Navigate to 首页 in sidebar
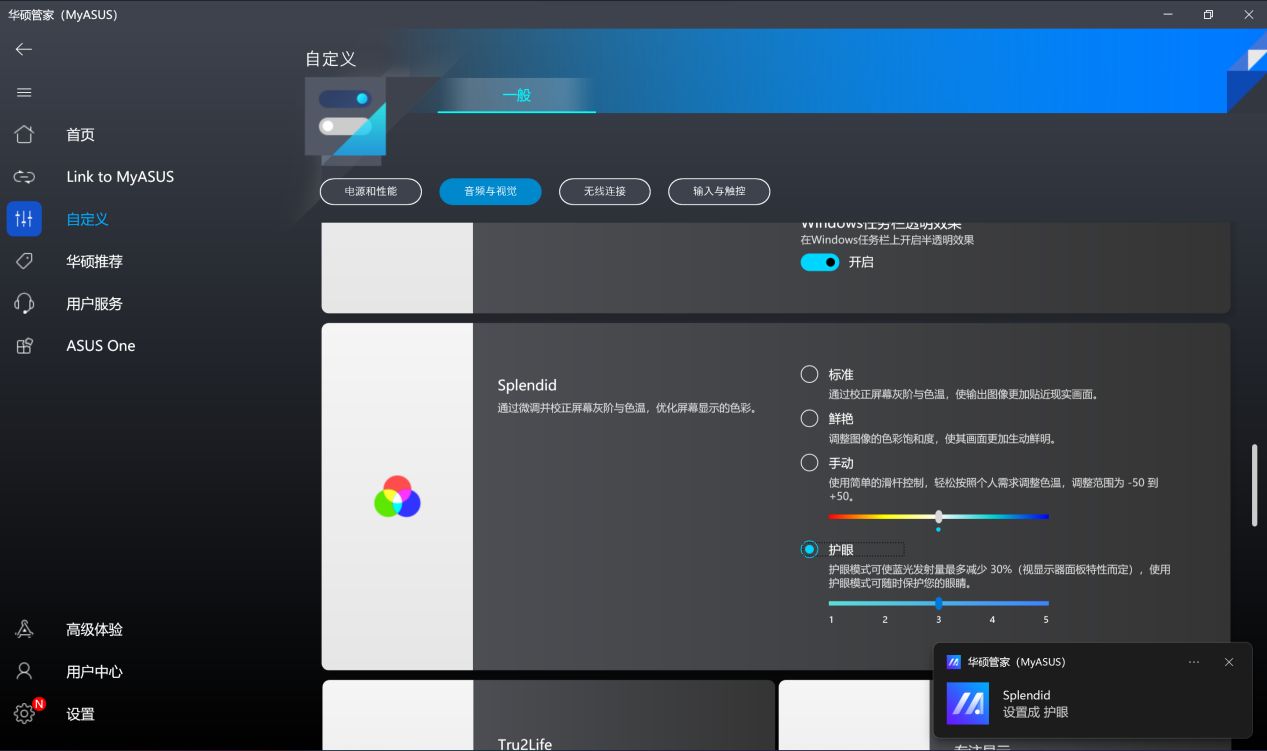The width and height of the screenshot is (1267, 751). 80,135
